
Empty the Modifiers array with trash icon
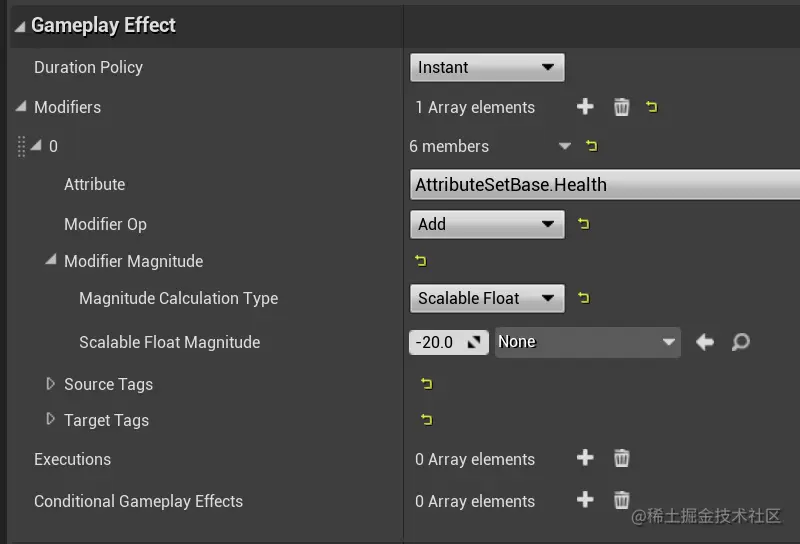pos(621,107)
